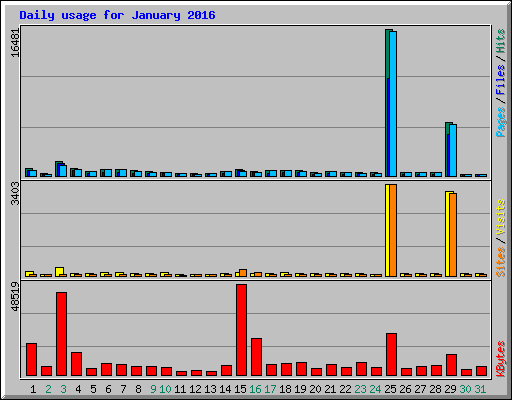
Task: Click the red KBytes bar for day 16
Action: [257, 357]
